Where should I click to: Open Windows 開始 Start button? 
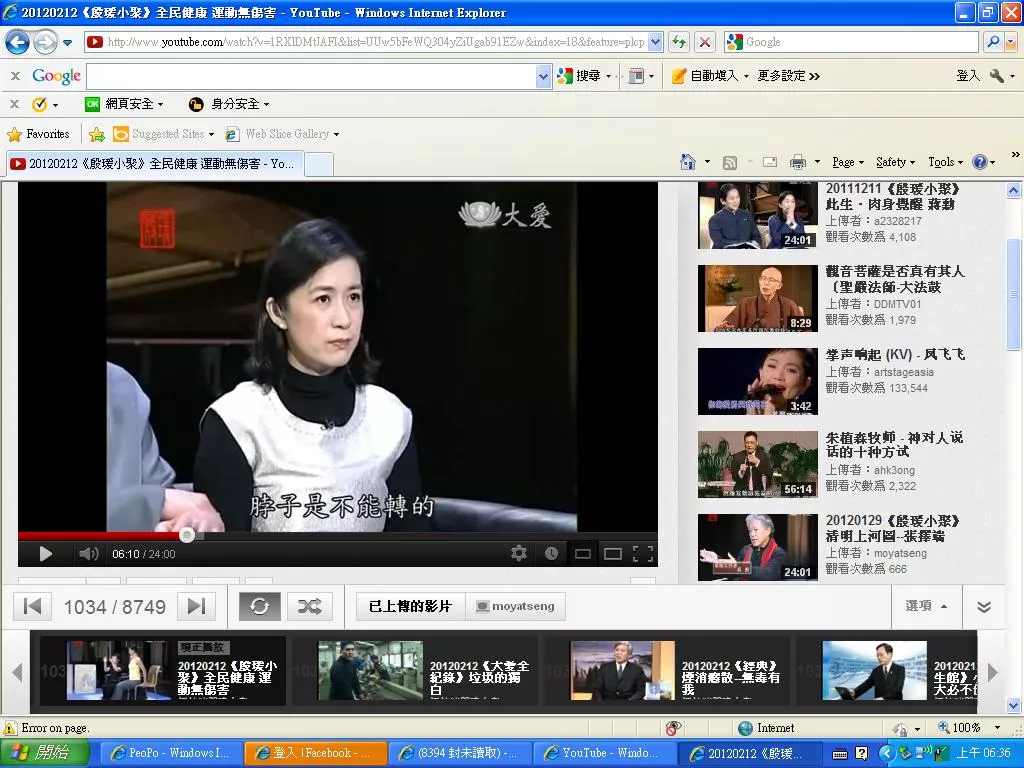pyautogui.click(x=44, y=753)
